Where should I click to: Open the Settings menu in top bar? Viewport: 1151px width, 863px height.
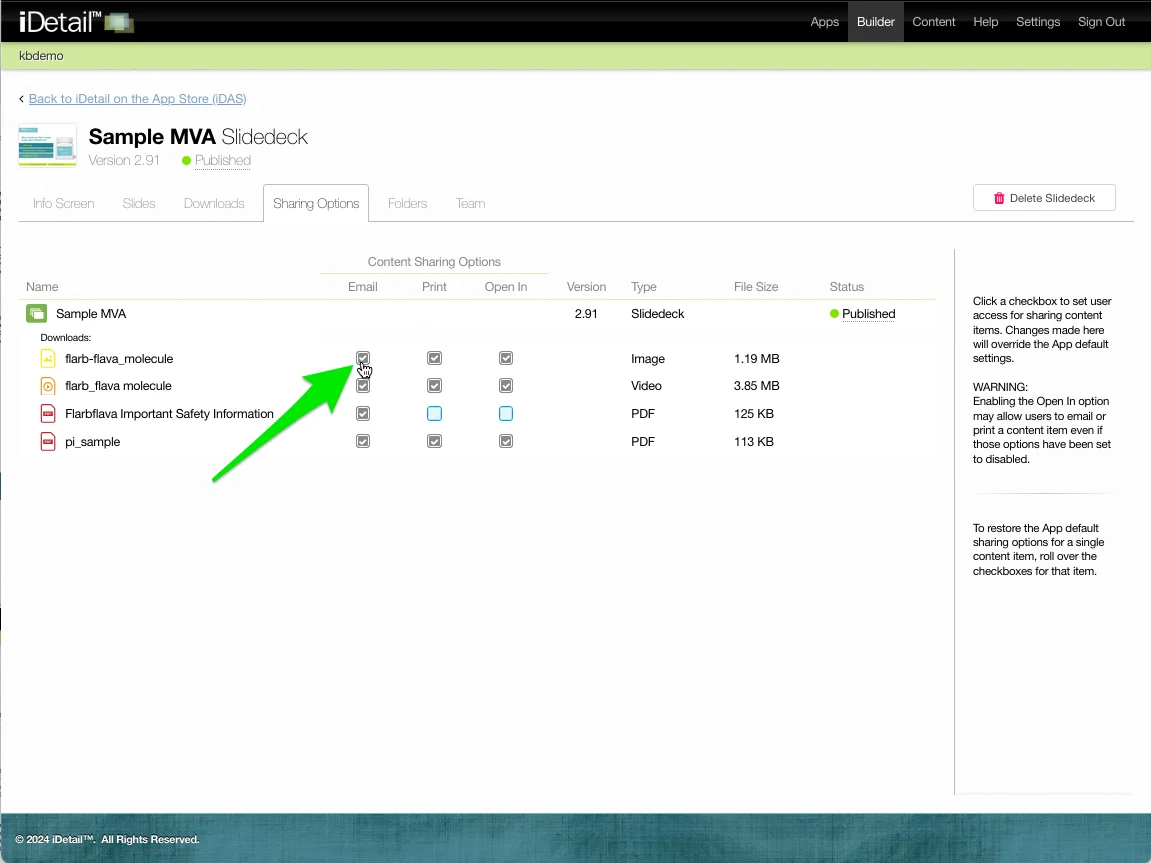pos(1037,22)
